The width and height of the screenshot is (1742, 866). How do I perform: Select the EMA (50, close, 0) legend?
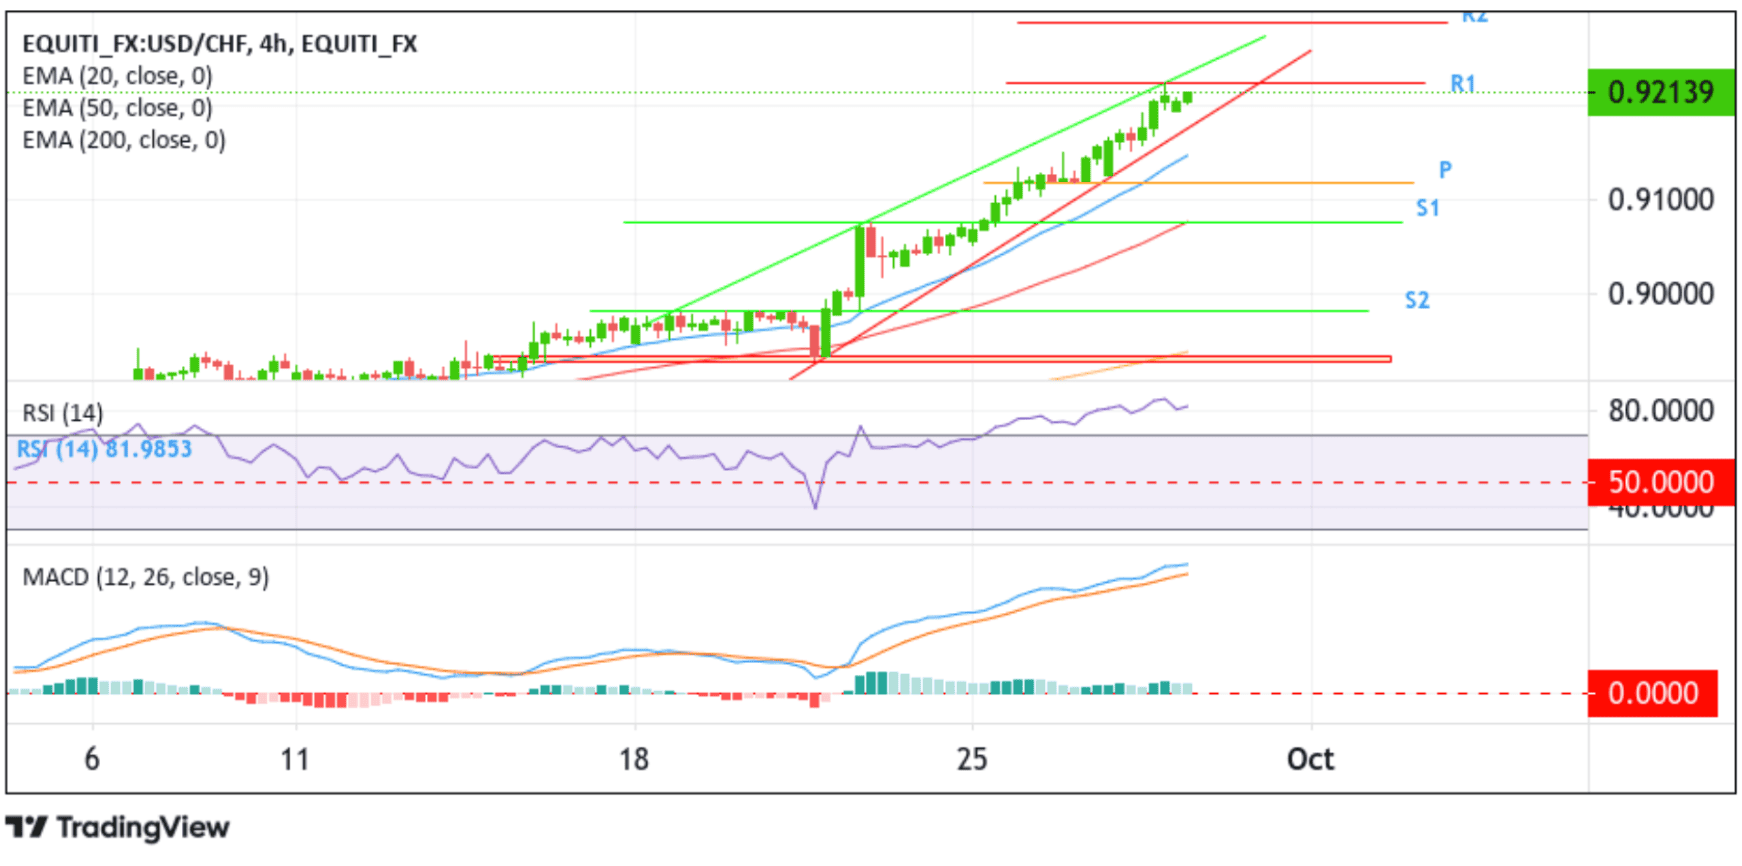click(x=117, y=108)
